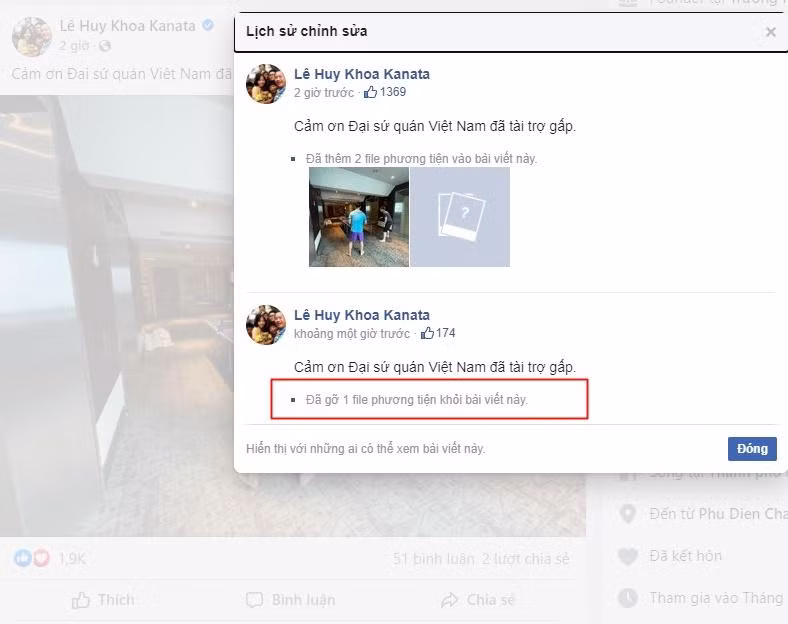The image size is (788, 624).
Task: Click Hiển thị với những ai có thể xem text
Action: click(365, 449)
